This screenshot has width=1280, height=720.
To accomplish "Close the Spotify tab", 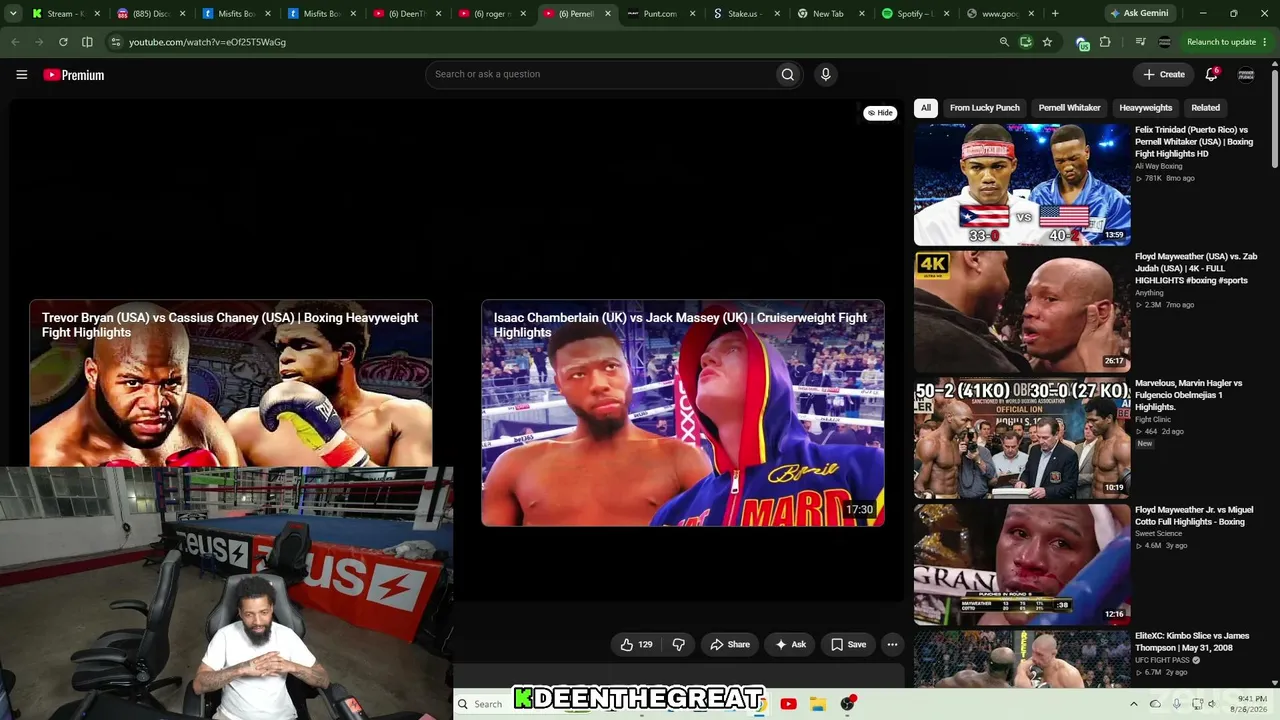I will point(946,14).
